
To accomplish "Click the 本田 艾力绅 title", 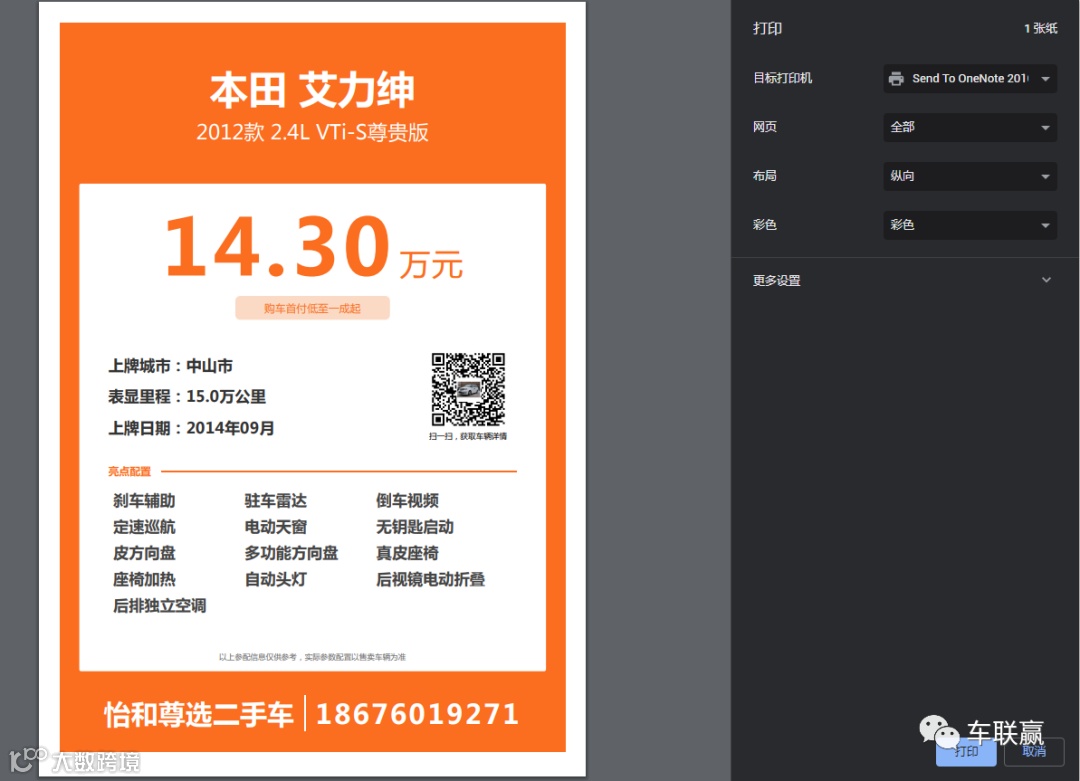I will [312, 90].
